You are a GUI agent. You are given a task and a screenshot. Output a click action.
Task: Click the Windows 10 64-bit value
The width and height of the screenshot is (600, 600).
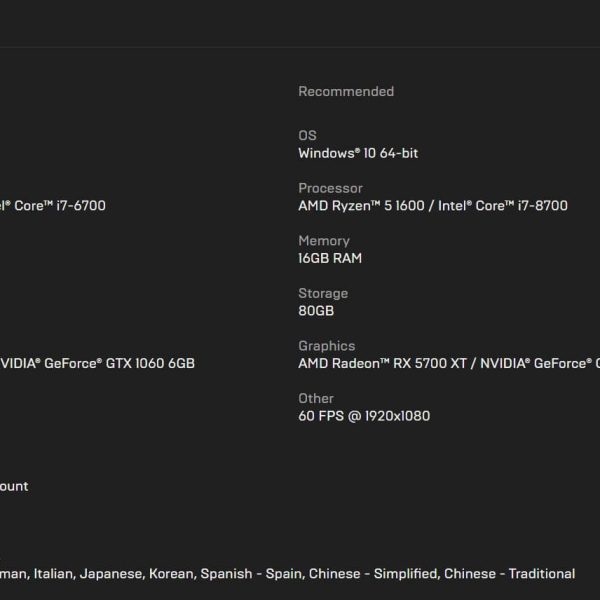pos(358,153)
